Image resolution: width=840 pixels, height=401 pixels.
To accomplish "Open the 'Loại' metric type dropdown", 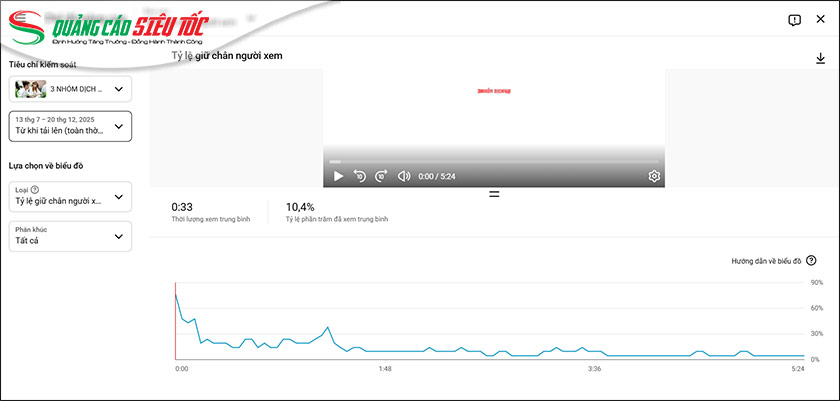I will 119,196.
